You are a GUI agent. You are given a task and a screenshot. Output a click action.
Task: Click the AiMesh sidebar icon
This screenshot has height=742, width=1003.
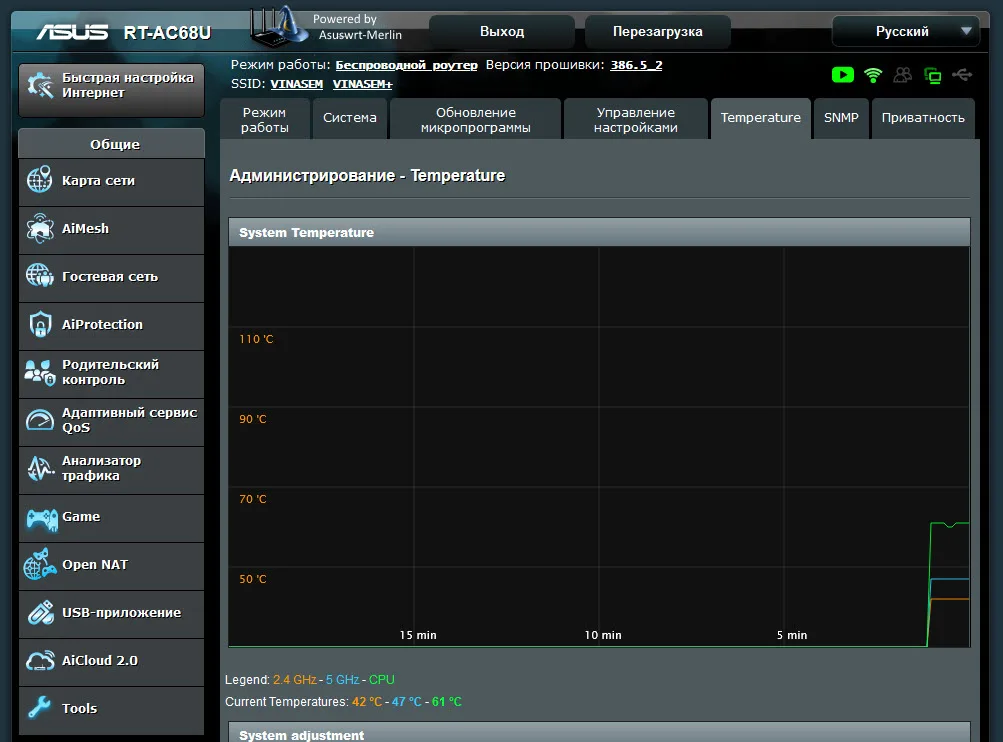coord(40,228)
